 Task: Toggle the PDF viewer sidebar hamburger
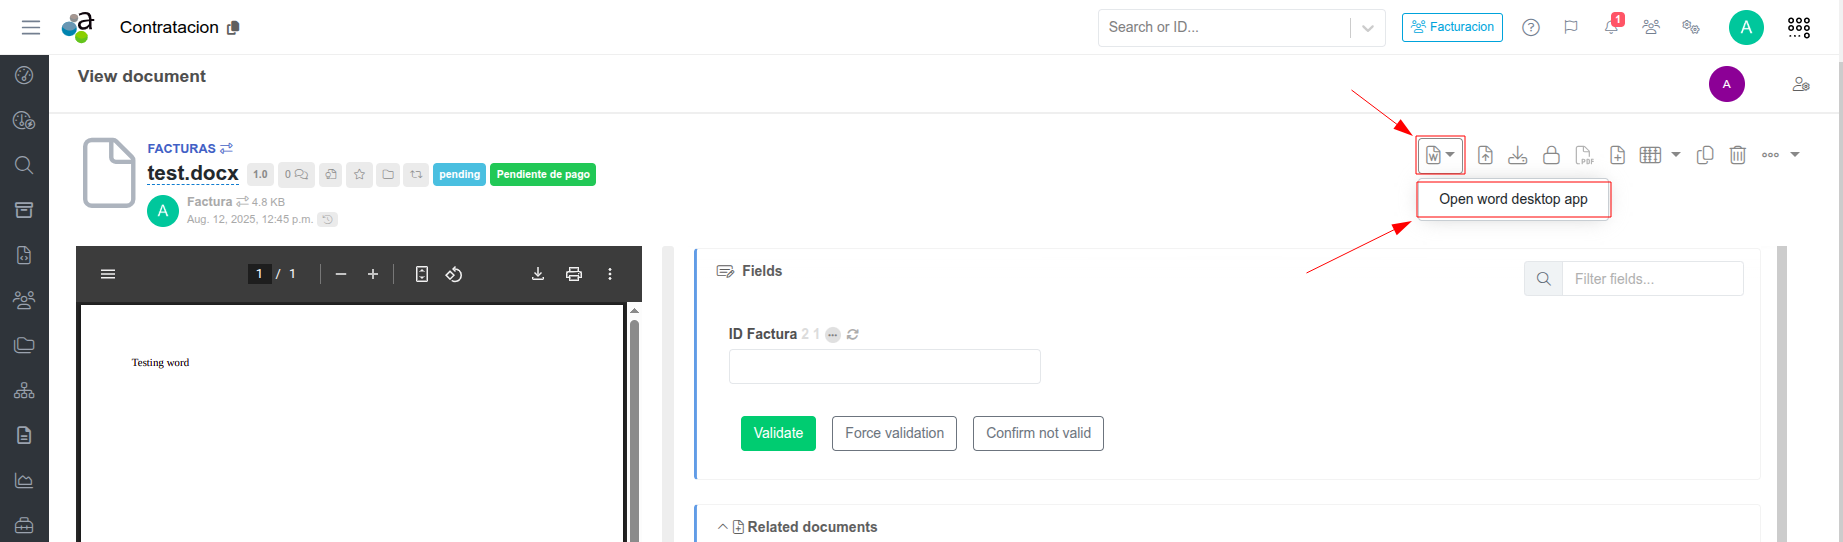(x=108, y=274)
